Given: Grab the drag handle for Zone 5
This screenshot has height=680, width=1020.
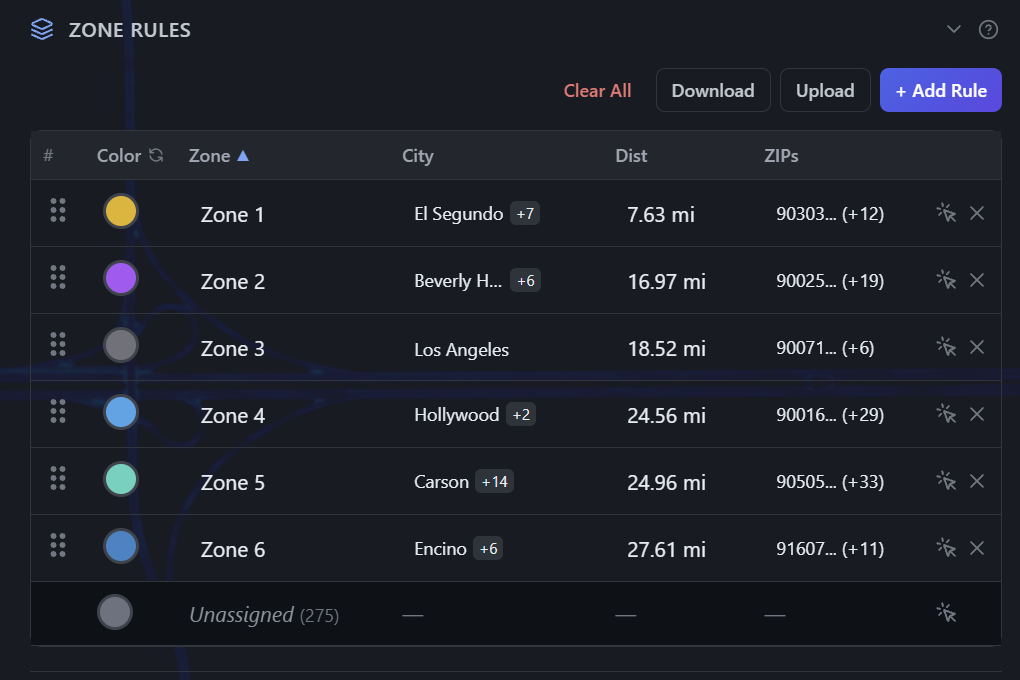Looking at the screenshot, I should [x=58, y=478].
